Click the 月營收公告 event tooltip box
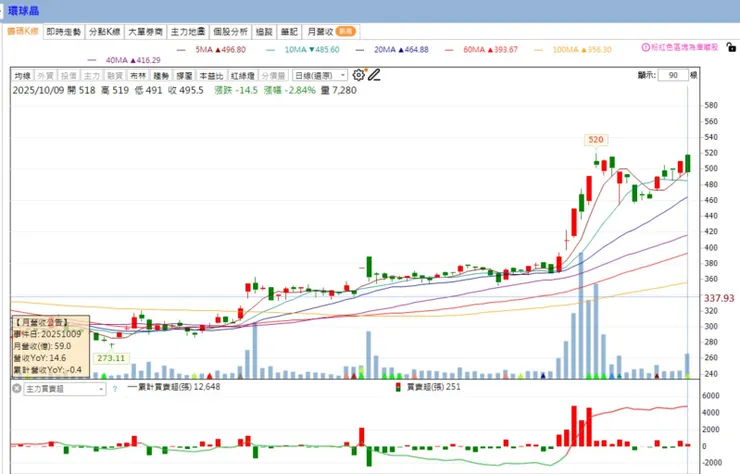 point(50,346)
